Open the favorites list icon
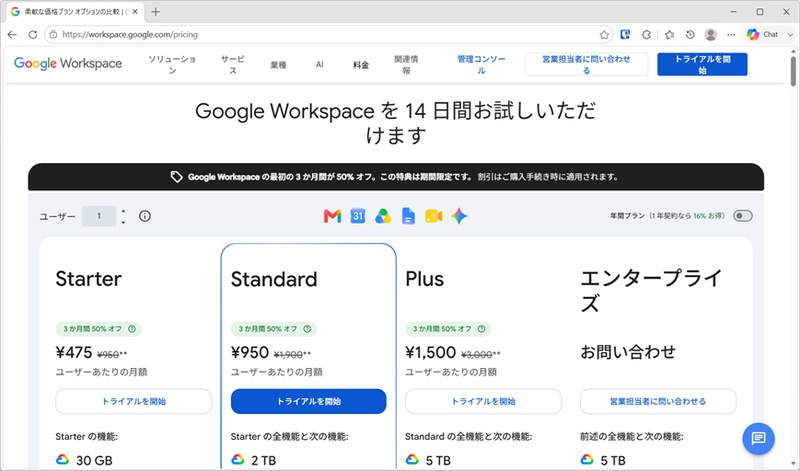This screenshot has width=800, height=471. (x=669, y=35)
